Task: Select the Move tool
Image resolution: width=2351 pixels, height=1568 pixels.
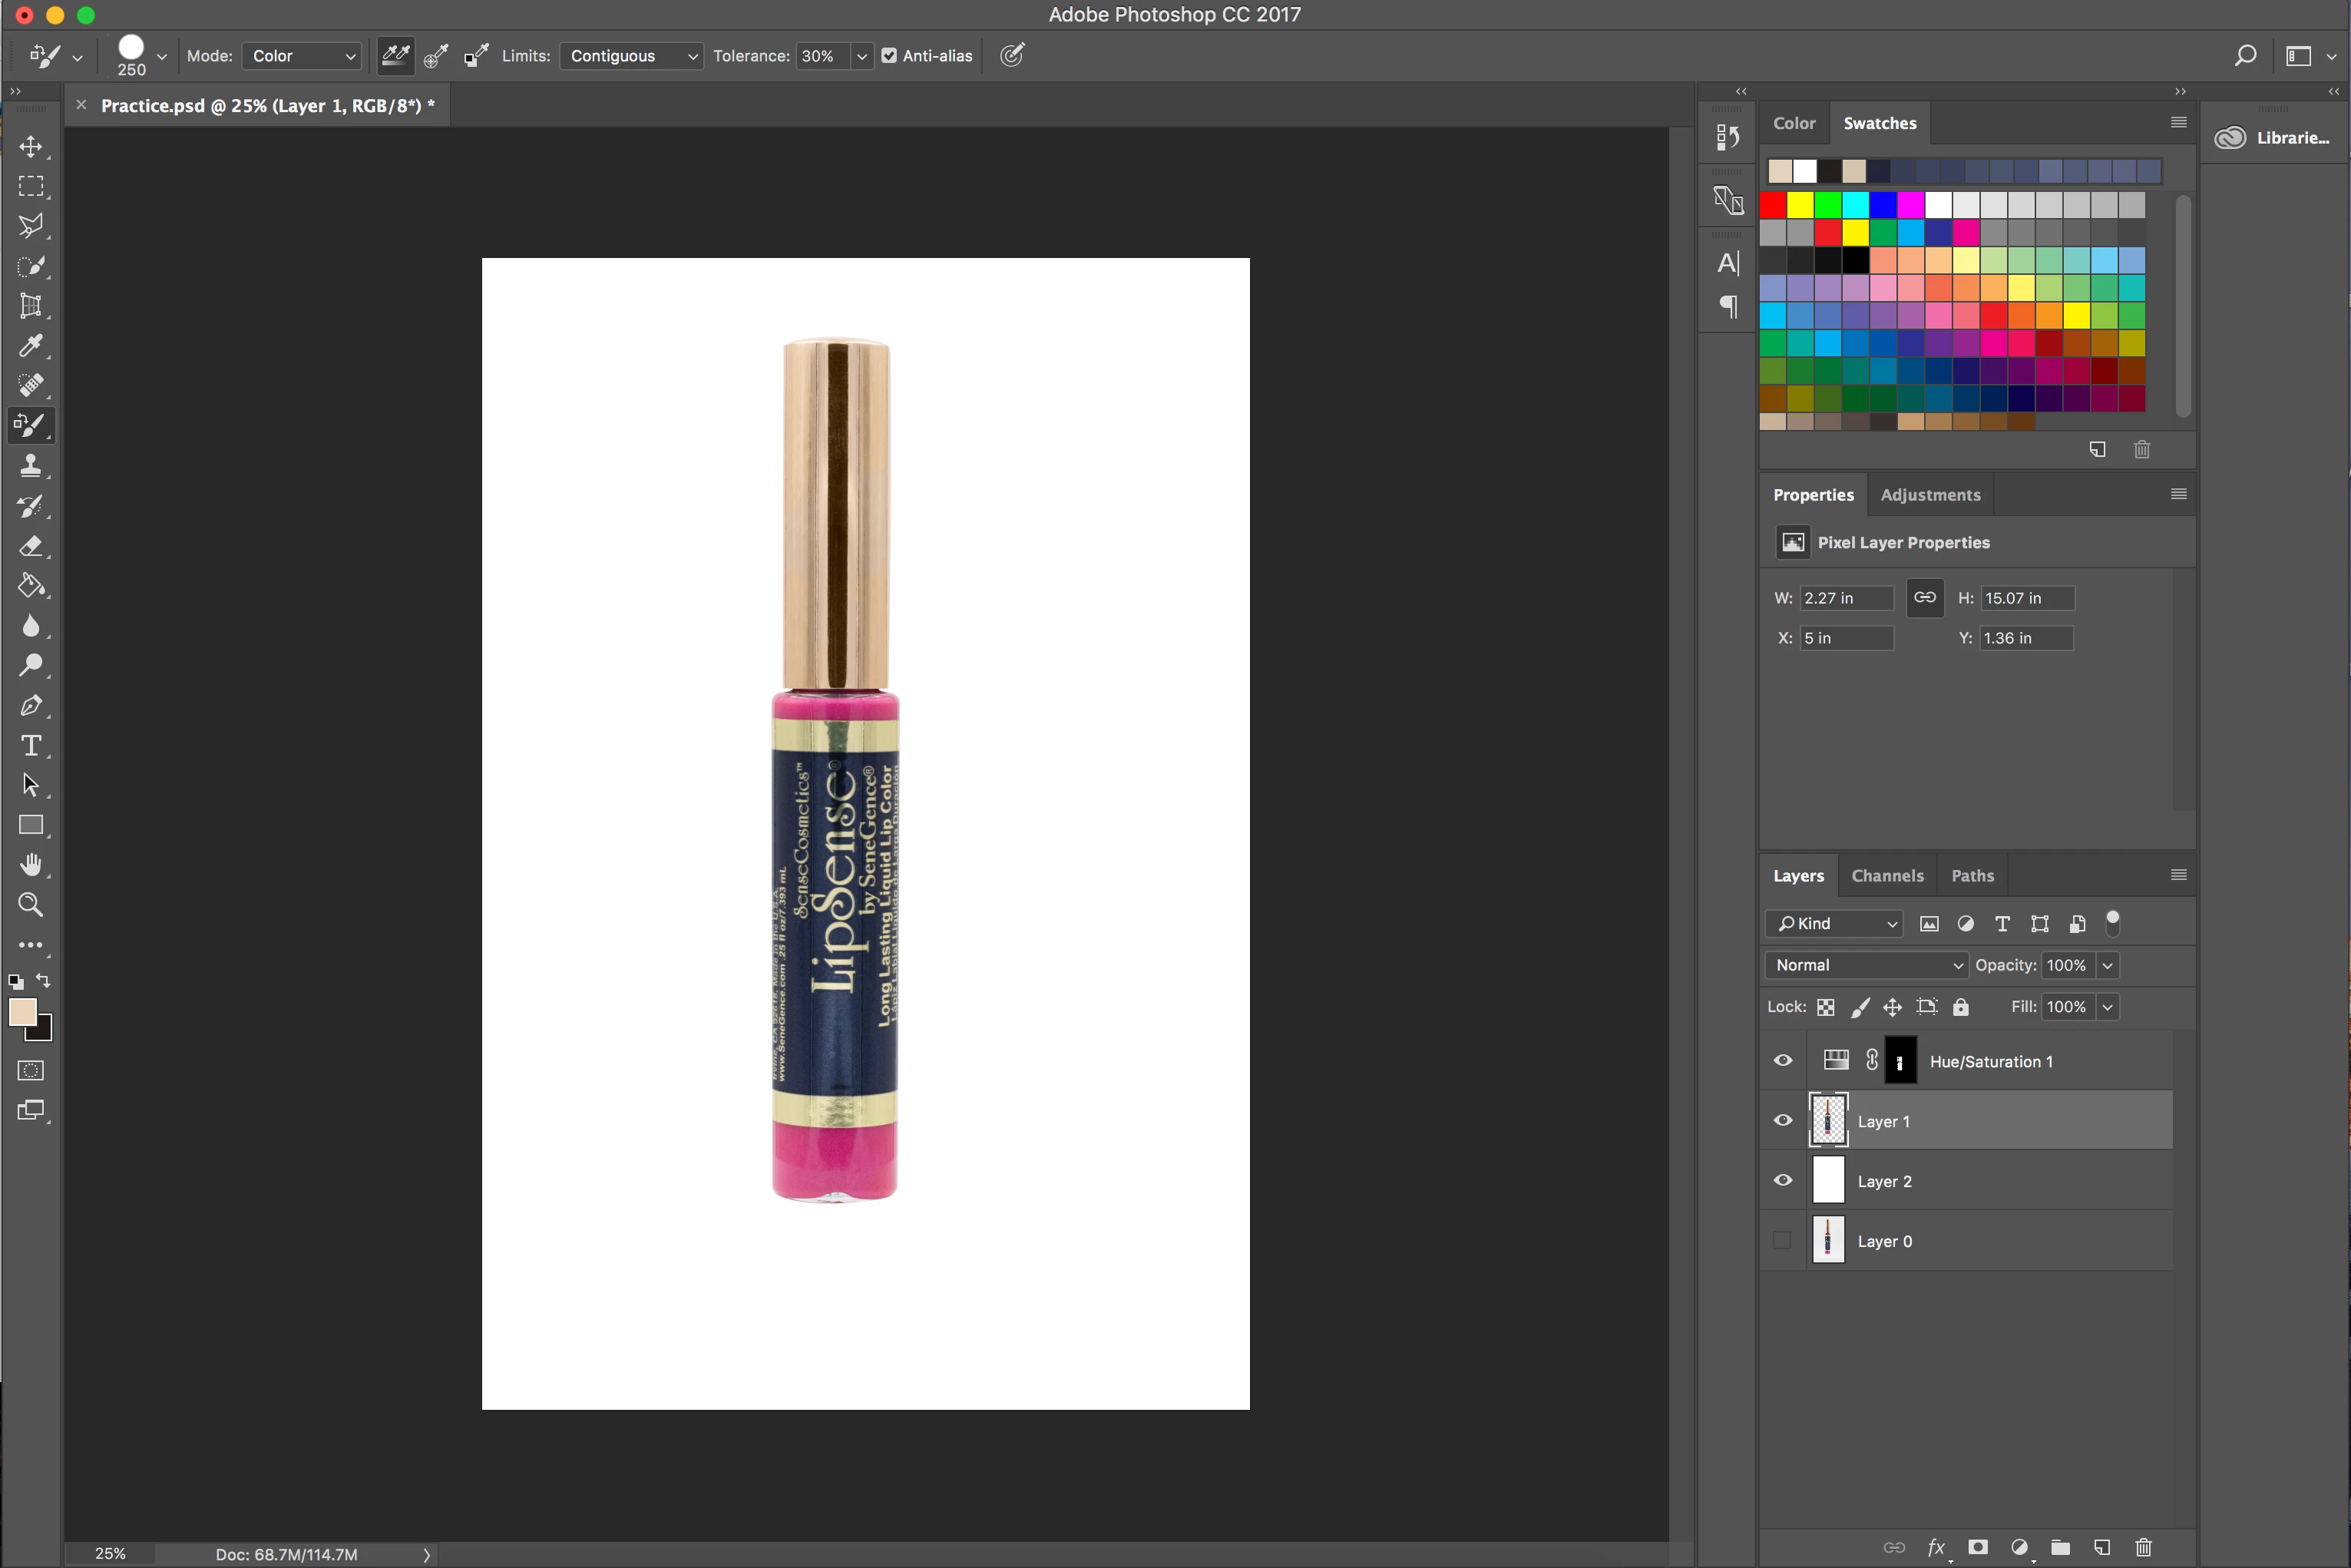Action: pyautogui.click(x=31, y=147)
